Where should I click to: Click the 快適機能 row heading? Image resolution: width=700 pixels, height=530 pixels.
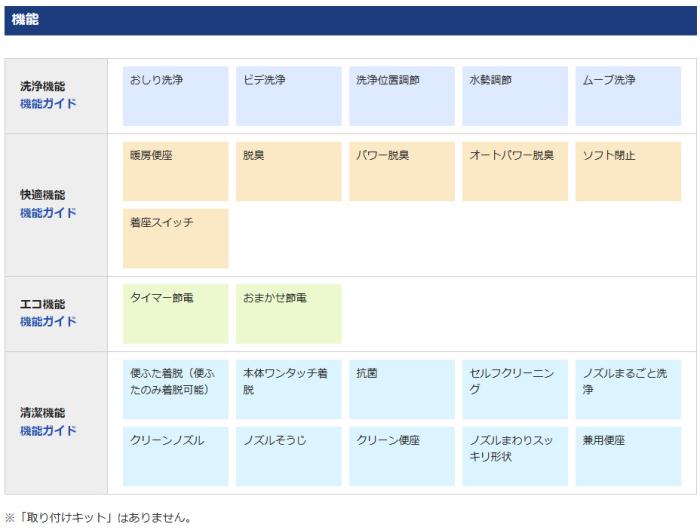point(42,195)
